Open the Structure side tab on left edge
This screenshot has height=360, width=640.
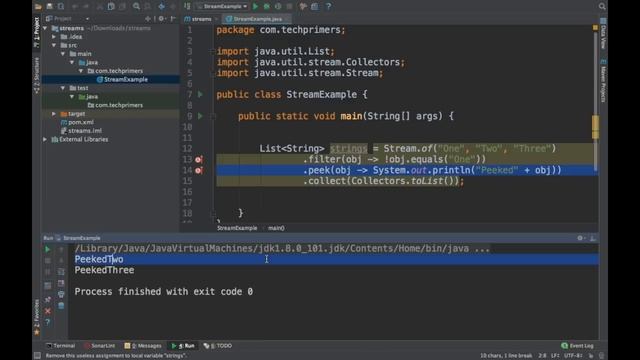(x=37, y=75)
